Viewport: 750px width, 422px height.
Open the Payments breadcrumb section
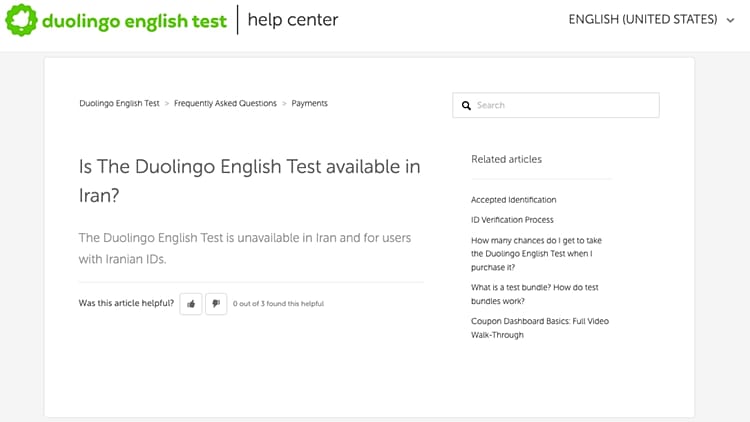[x=309, y=103]
